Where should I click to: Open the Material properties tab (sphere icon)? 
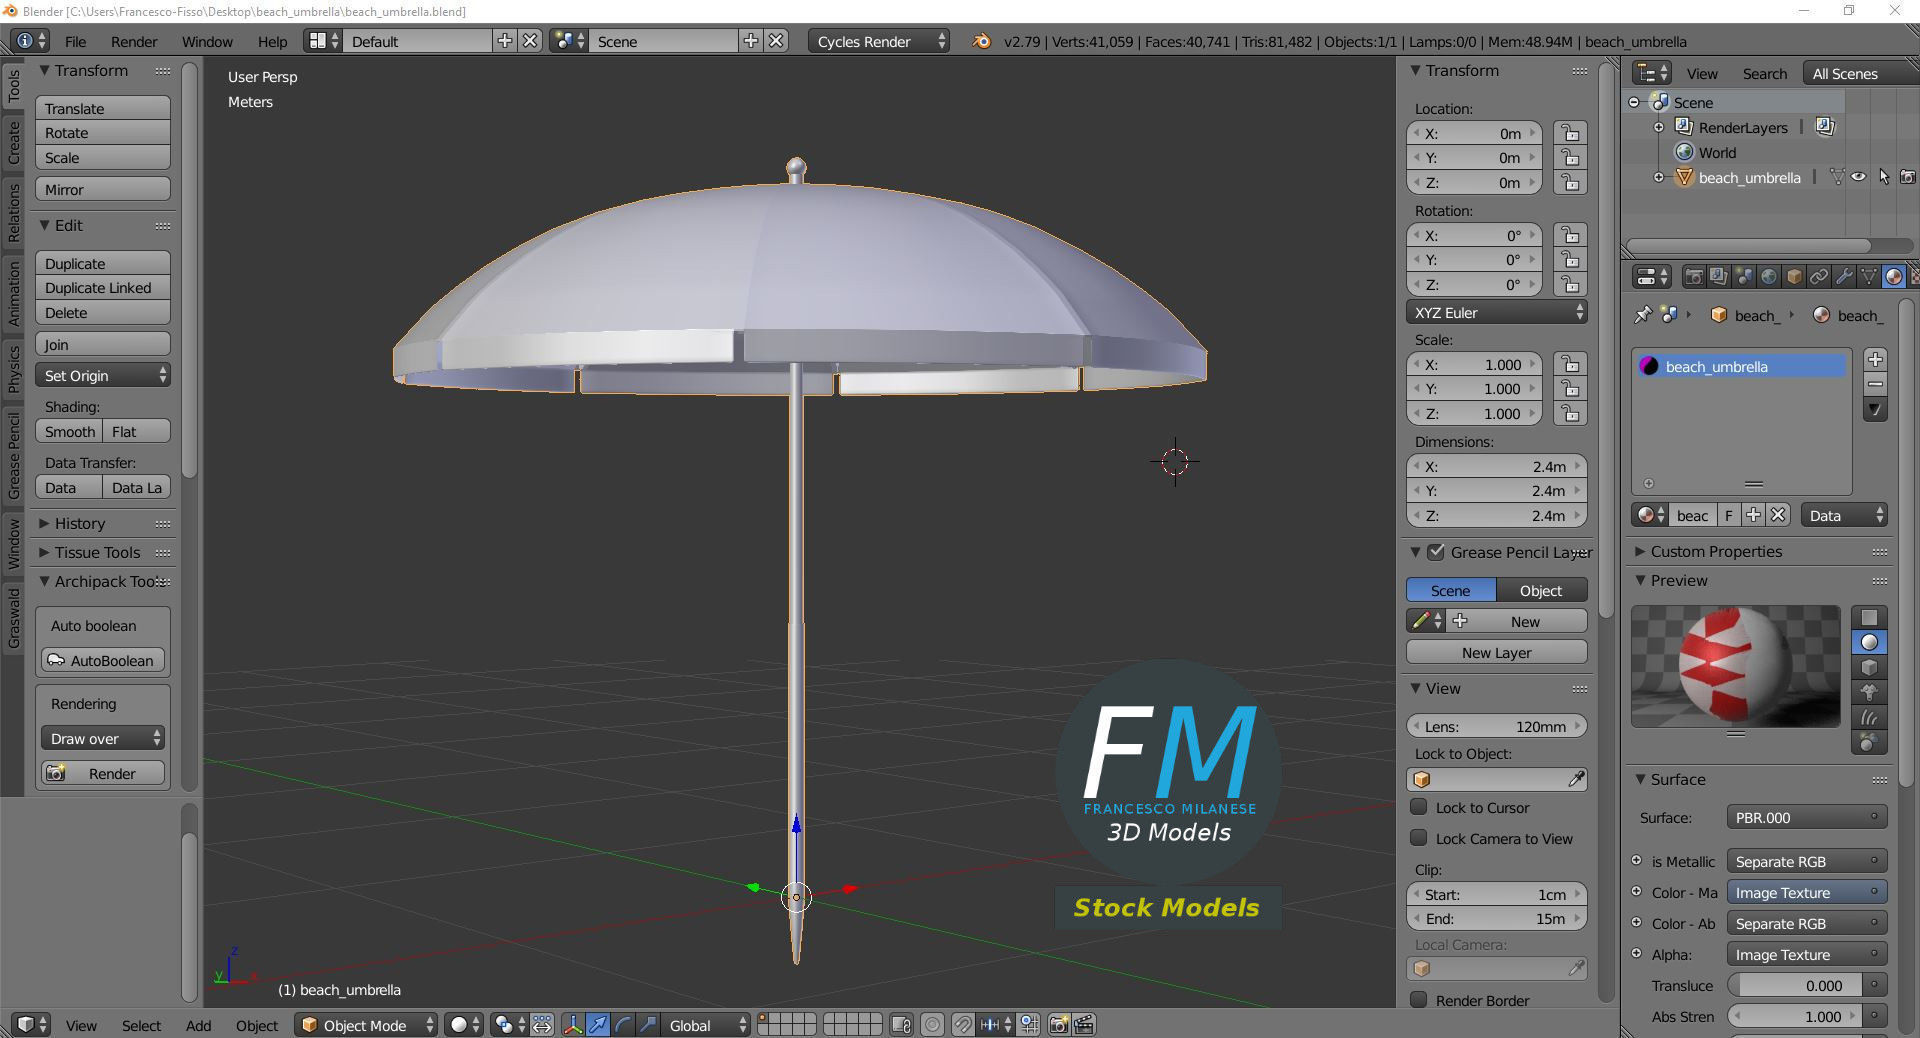[x=1893, y=277]
